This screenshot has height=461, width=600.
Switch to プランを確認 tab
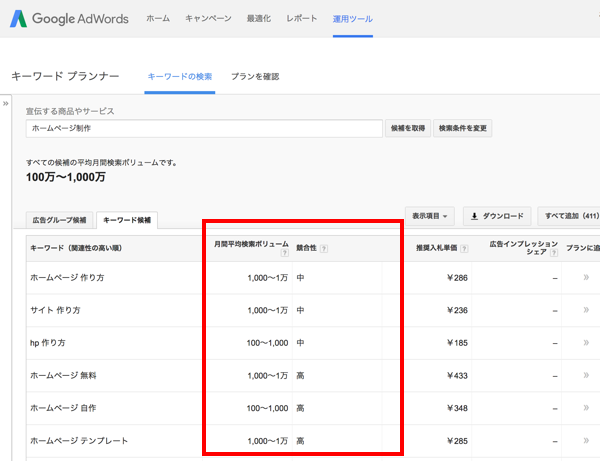point(255,77)
